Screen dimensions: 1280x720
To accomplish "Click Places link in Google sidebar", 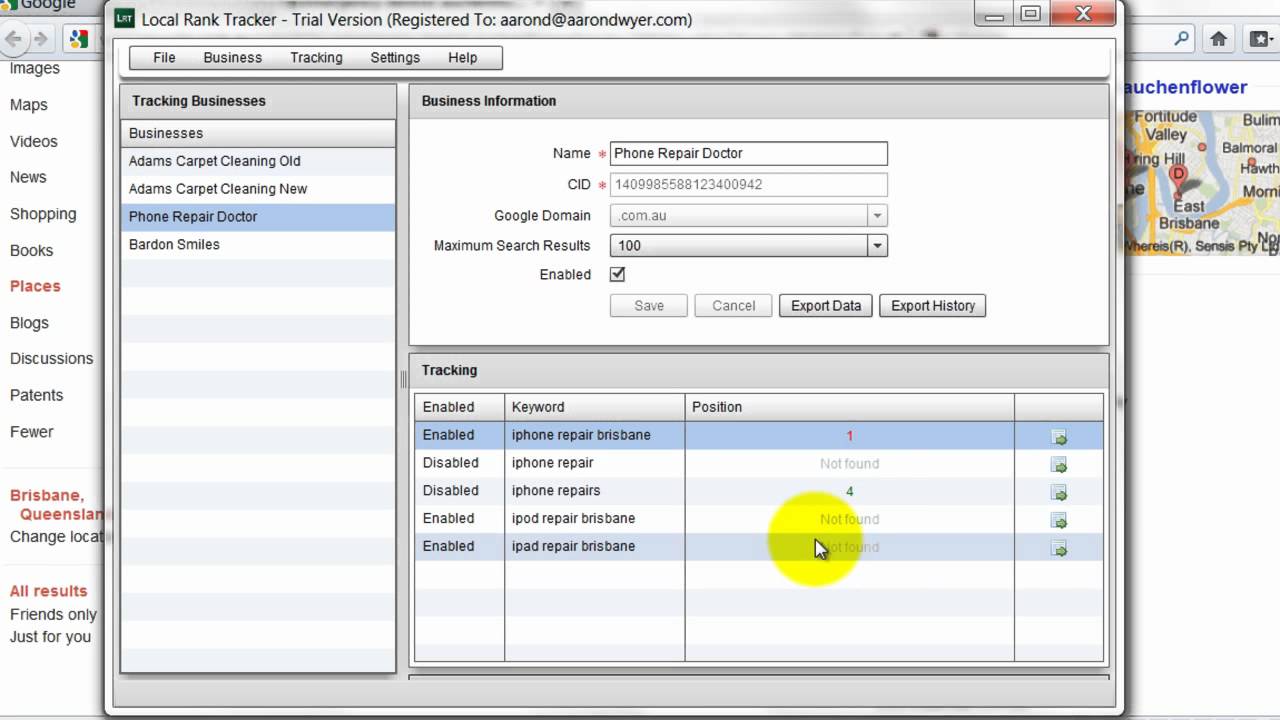I will click(35, 286).
